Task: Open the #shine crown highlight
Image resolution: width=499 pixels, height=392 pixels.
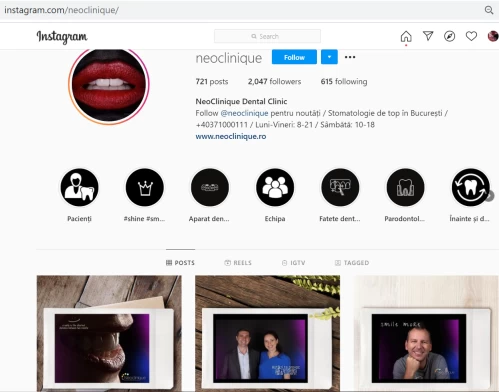Action: click(x=145, y=187)
